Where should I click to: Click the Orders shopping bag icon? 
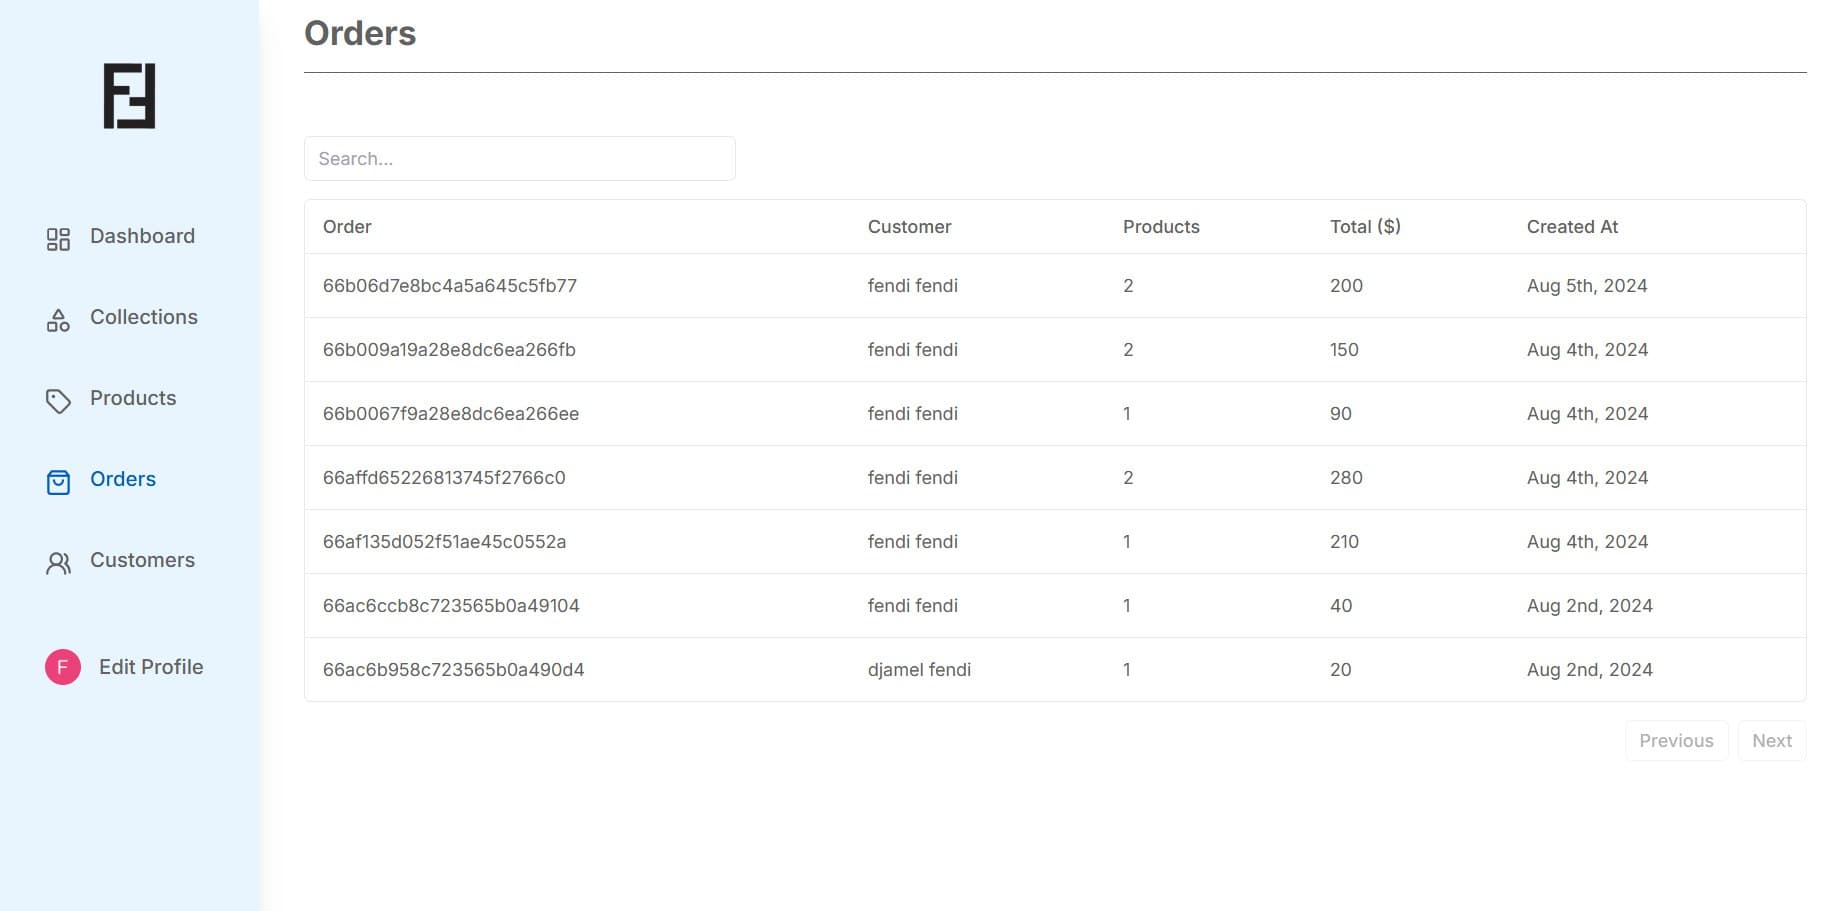pyautogui.click(x=58, y=482)
